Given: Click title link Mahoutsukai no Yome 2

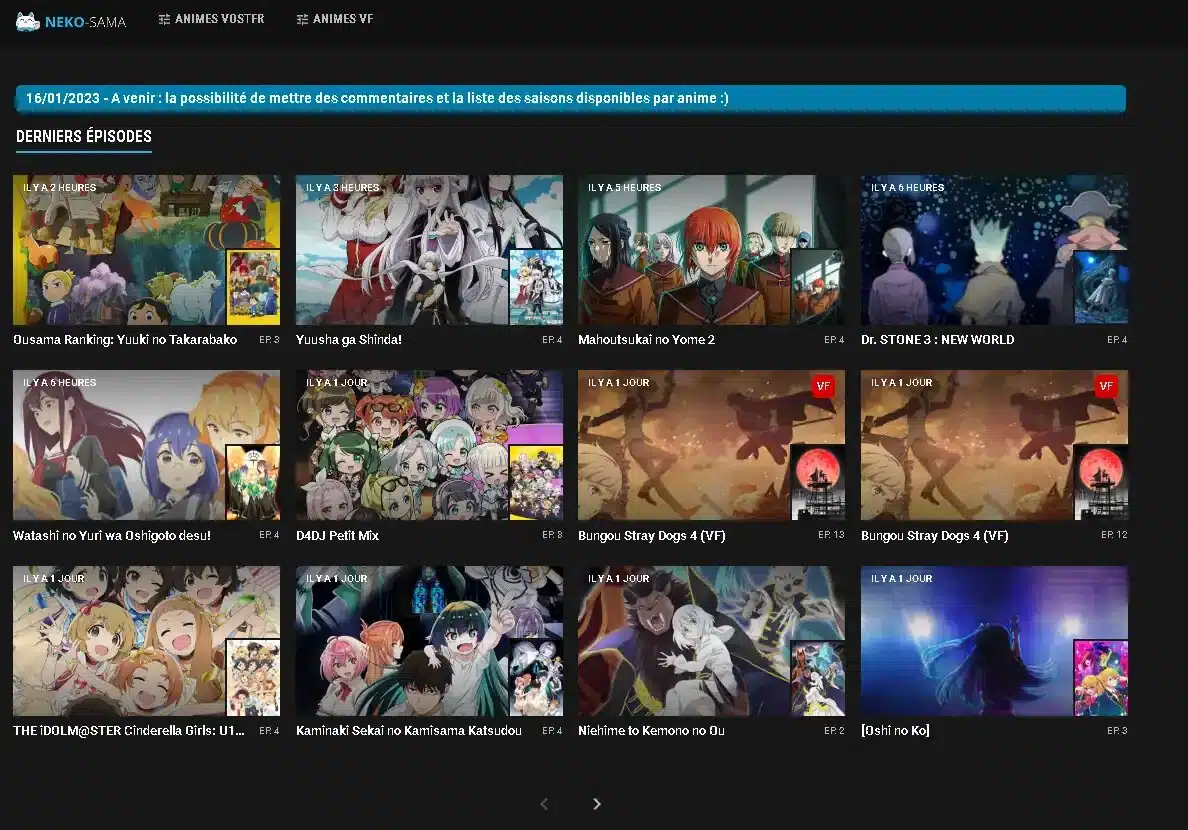Looking at the screenshot, I should point(646,340).
